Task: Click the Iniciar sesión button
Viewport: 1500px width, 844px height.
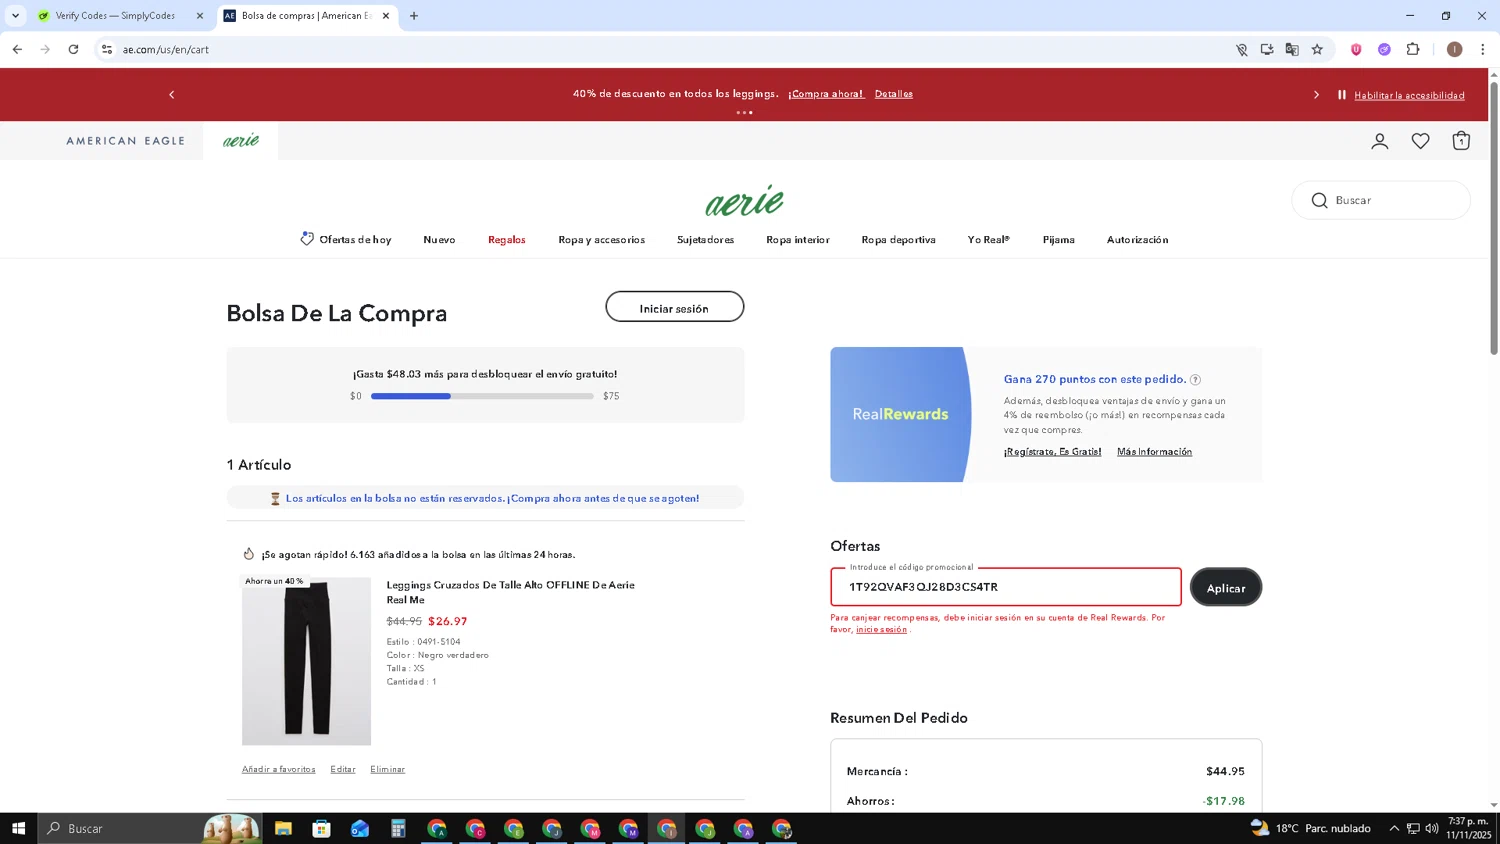Action: click(674, 307)
